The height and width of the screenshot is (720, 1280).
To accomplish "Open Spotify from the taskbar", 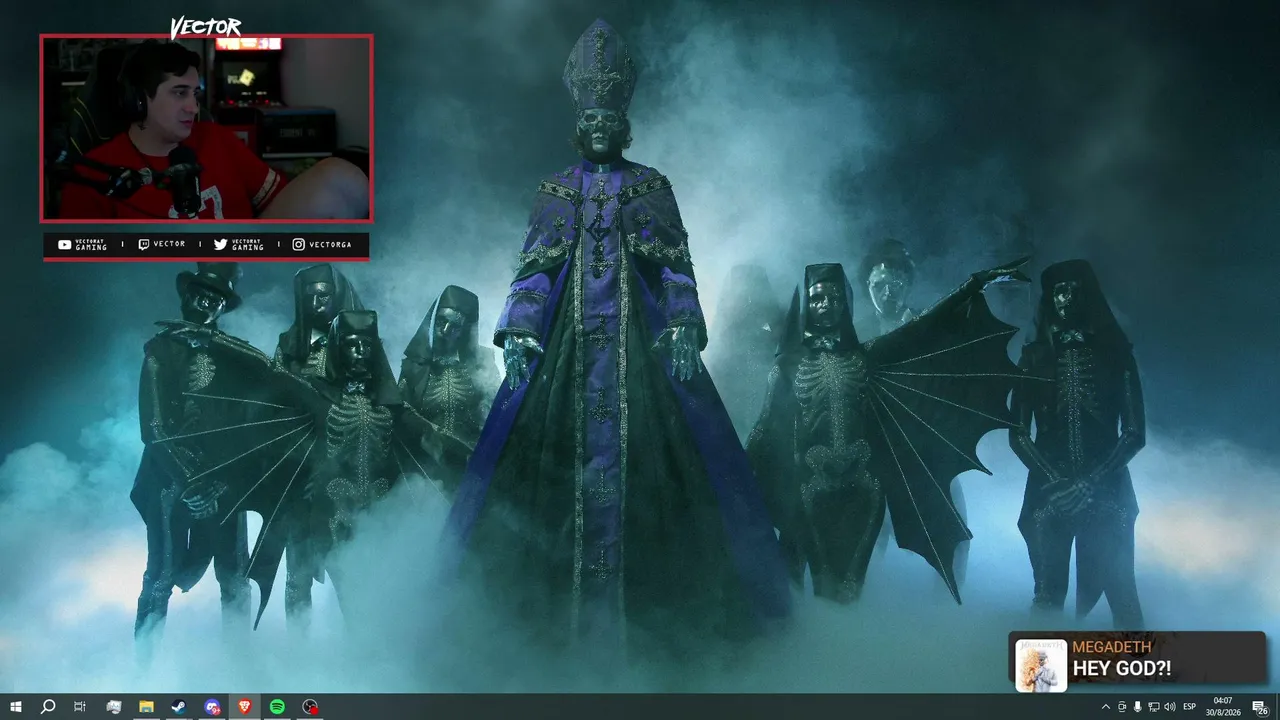I will [x=277, y=707].
